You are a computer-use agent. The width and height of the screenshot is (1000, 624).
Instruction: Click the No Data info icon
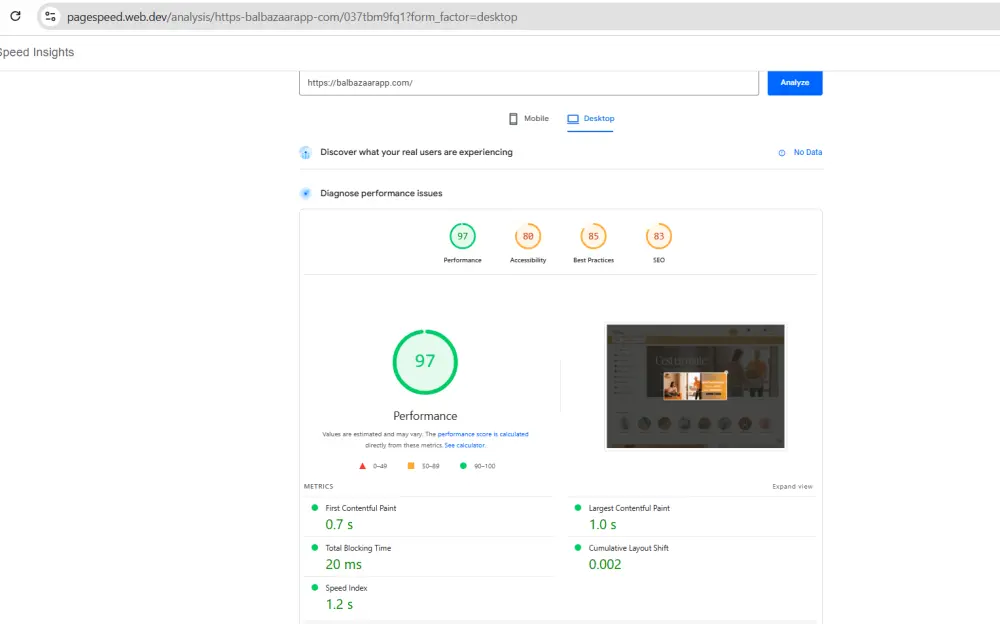[x=782, y=153]
